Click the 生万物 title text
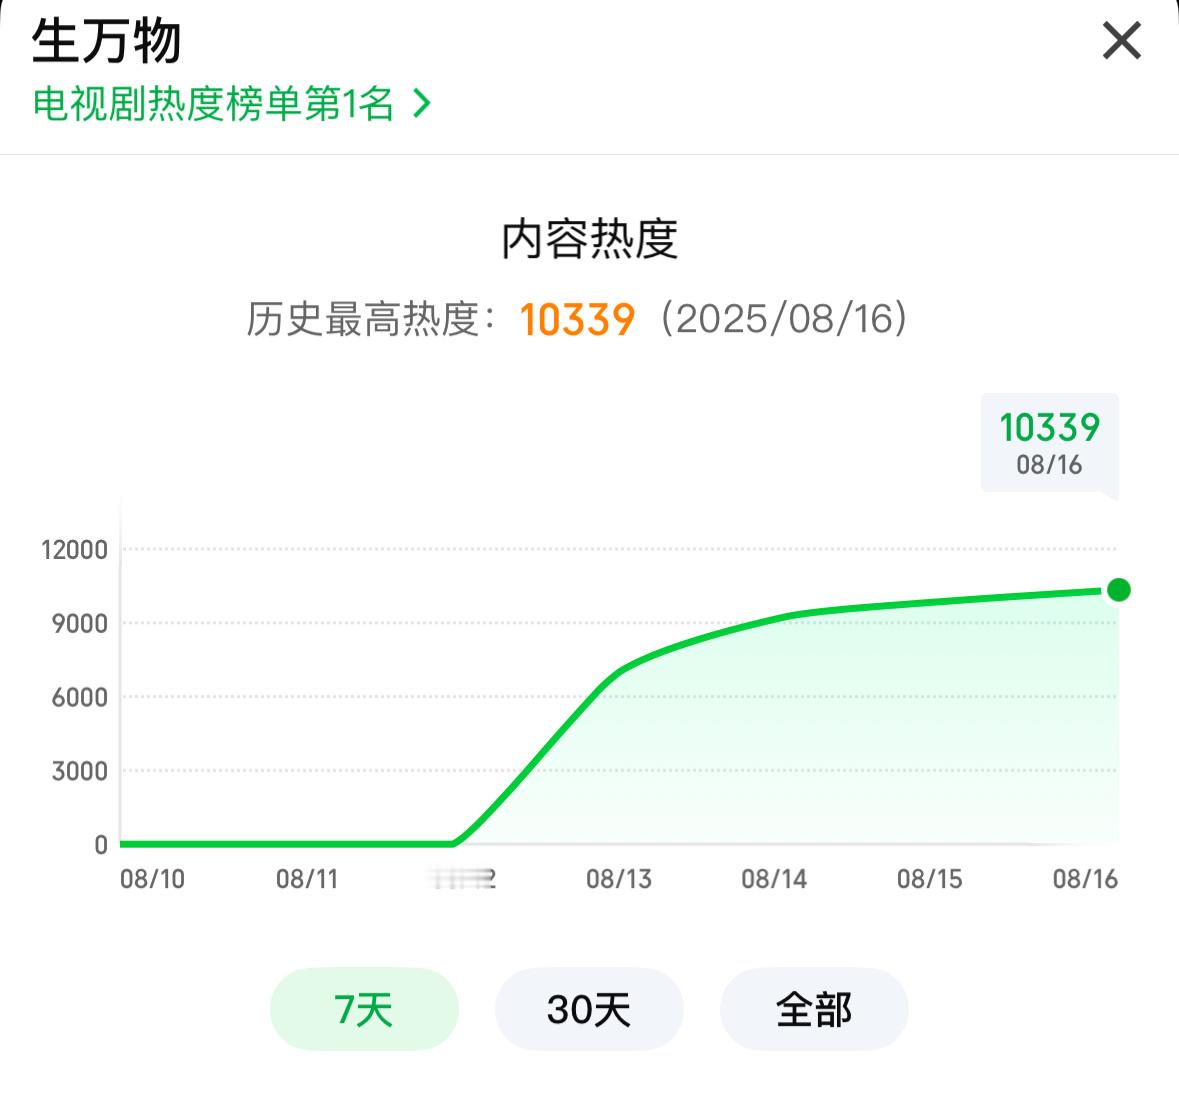The width and height of the screenshot is (1179, 1093). point(106,41)
